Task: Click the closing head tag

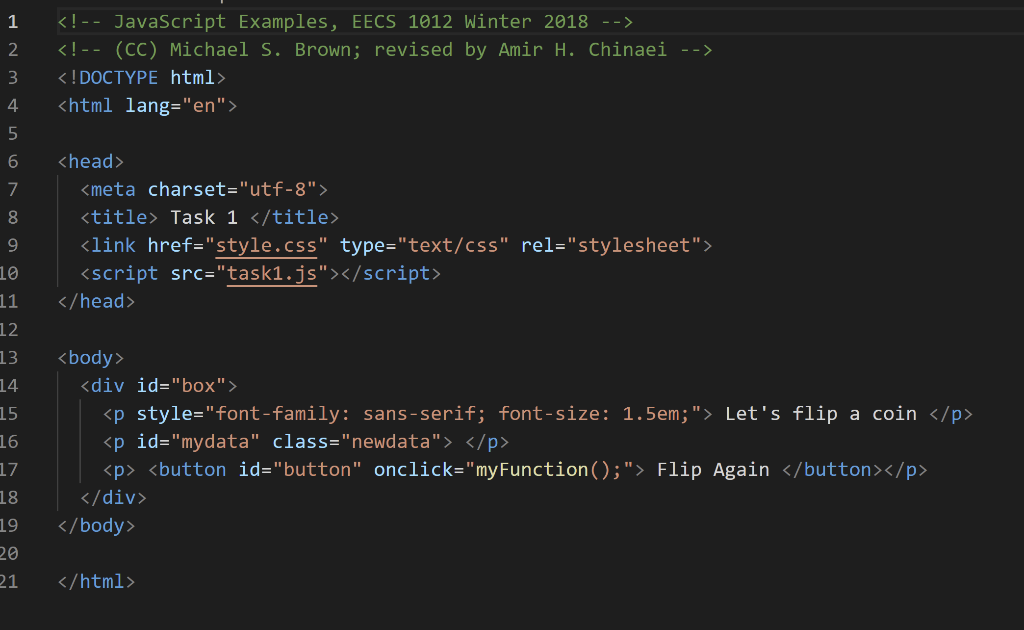Action: [x=96, y=302]
